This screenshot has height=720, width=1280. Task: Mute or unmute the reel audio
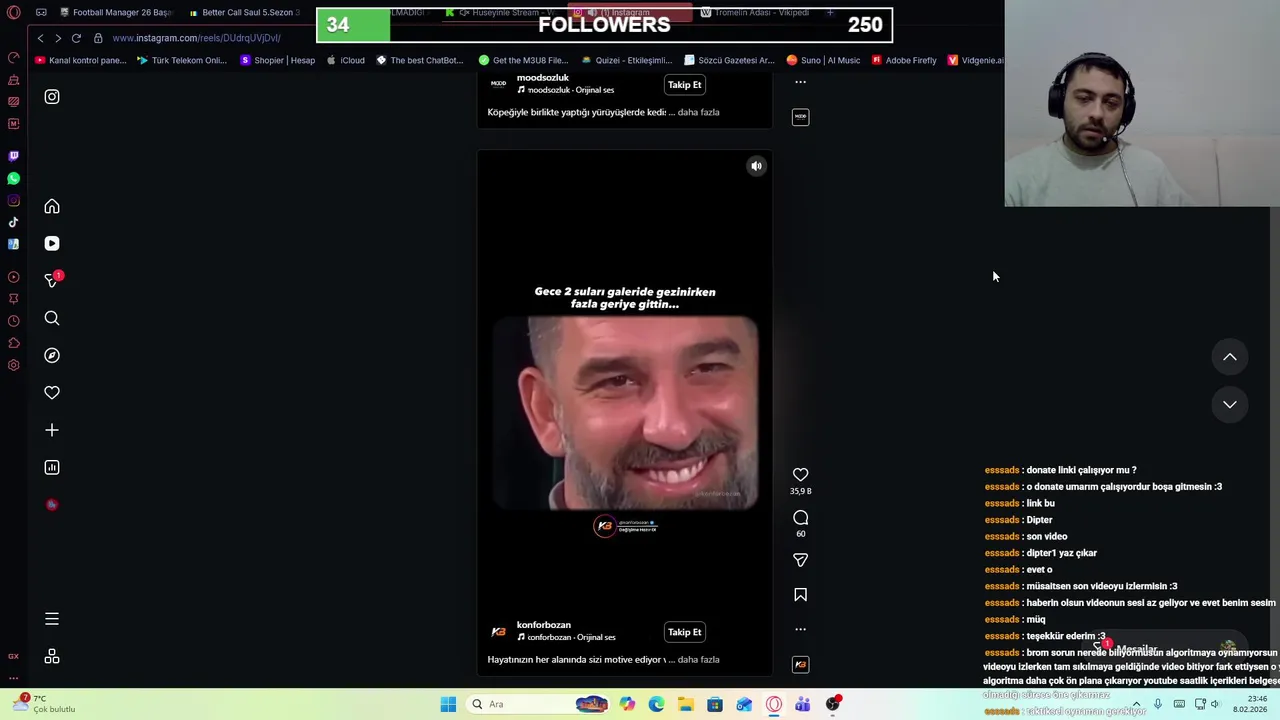(x=756, y=166)
